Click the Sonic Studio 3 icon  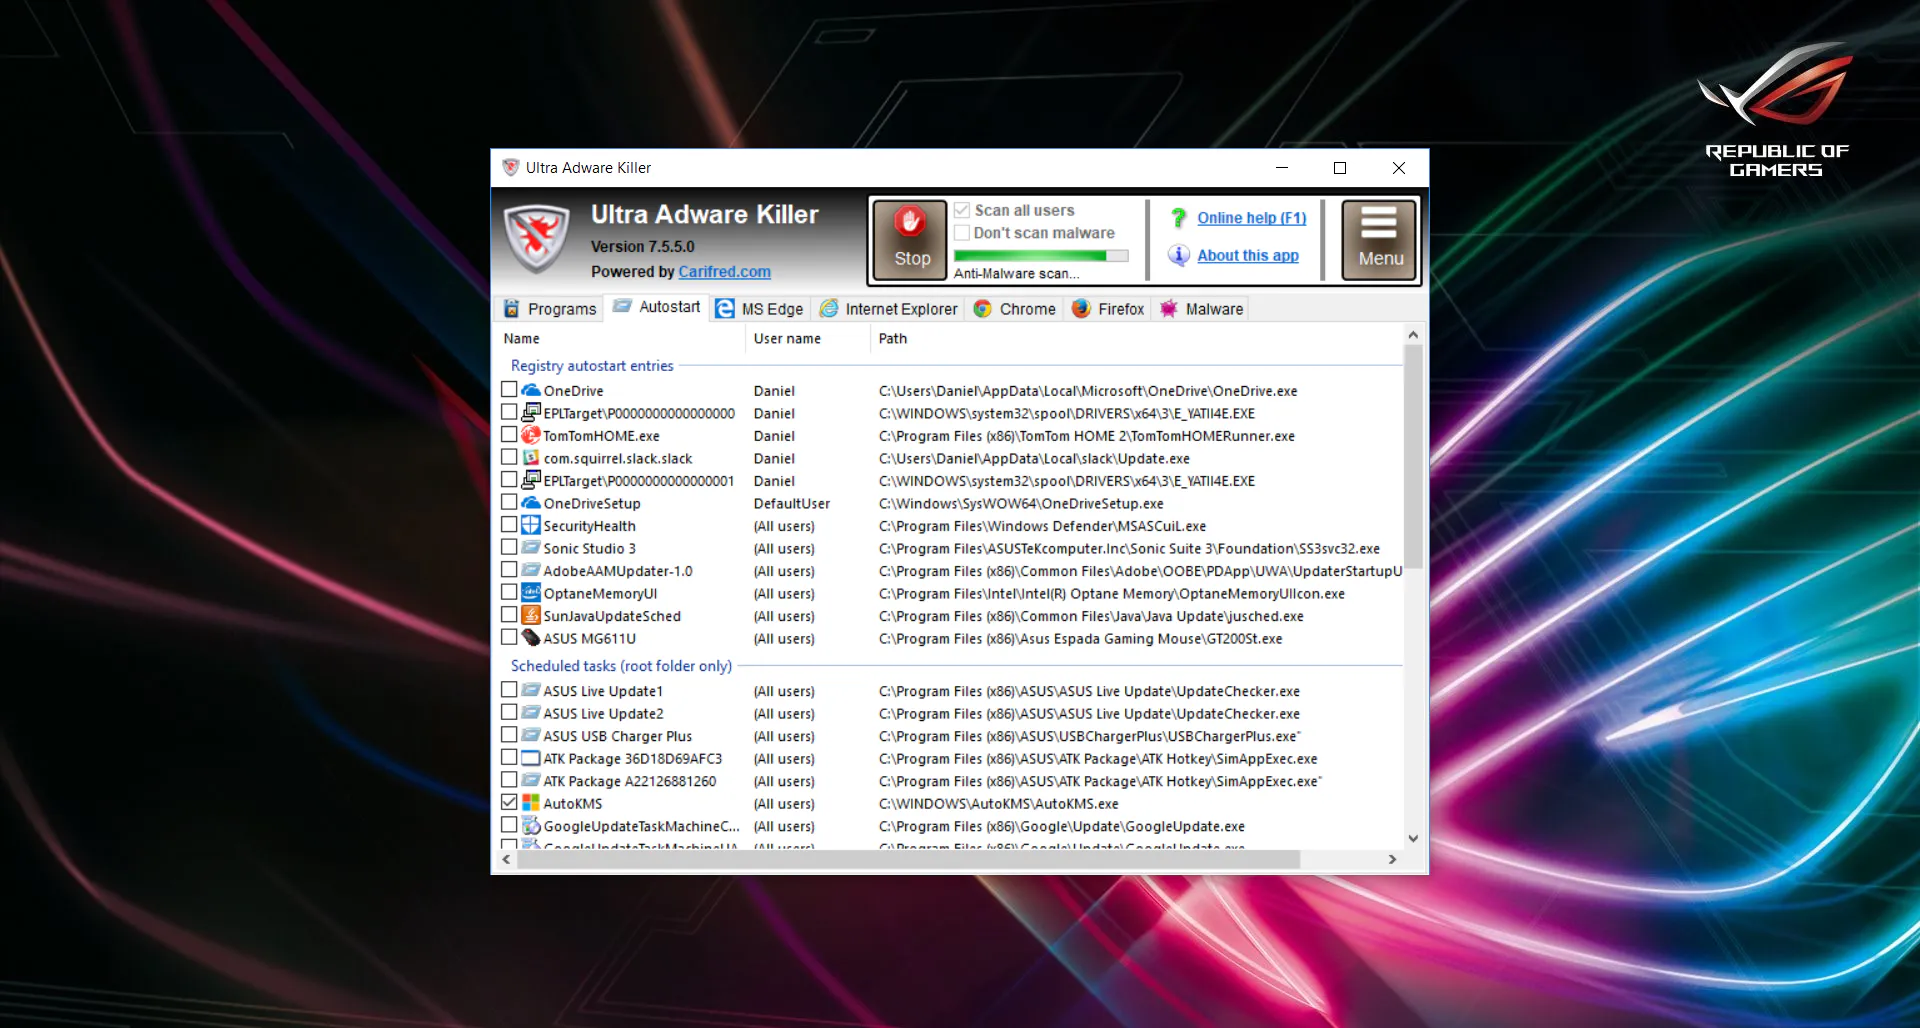(531, 547)
